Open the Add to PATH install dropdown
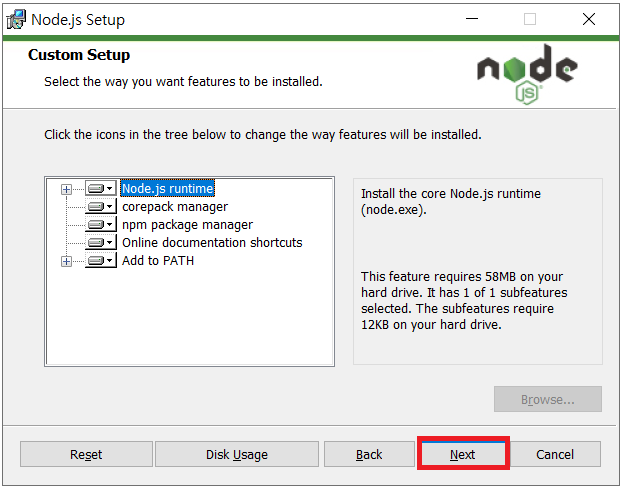Image resolution: width=621 pixels, height=490 pixels. (101, 261)
